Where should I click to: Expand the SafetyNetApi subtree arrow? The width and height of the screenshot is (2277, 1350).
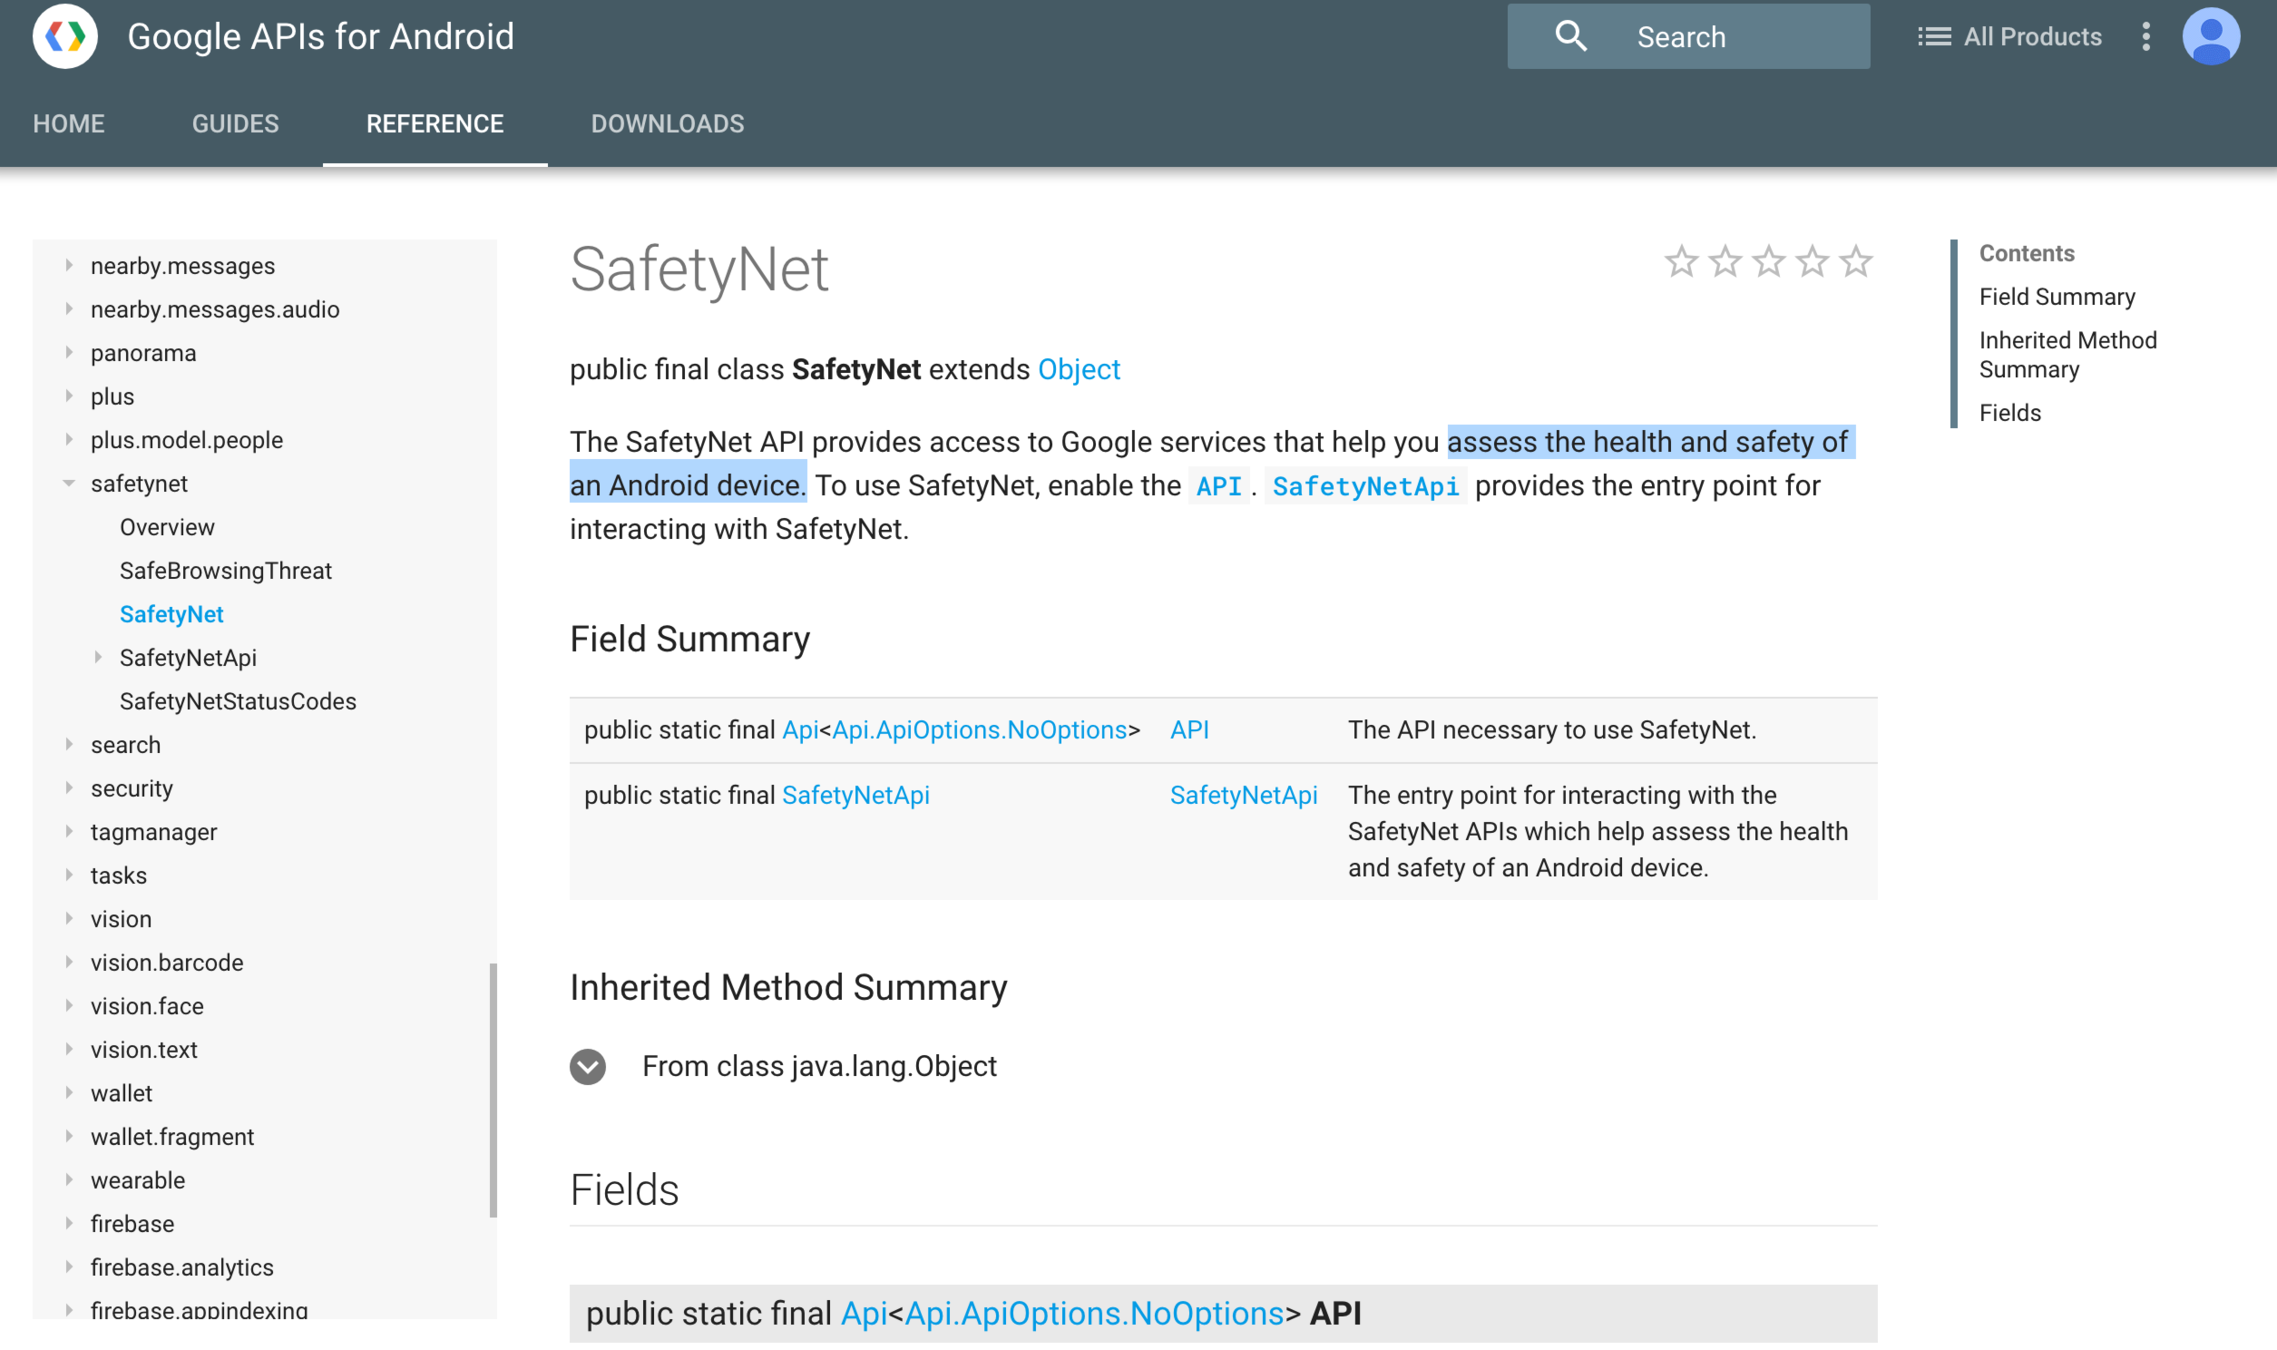click(98, 657)
